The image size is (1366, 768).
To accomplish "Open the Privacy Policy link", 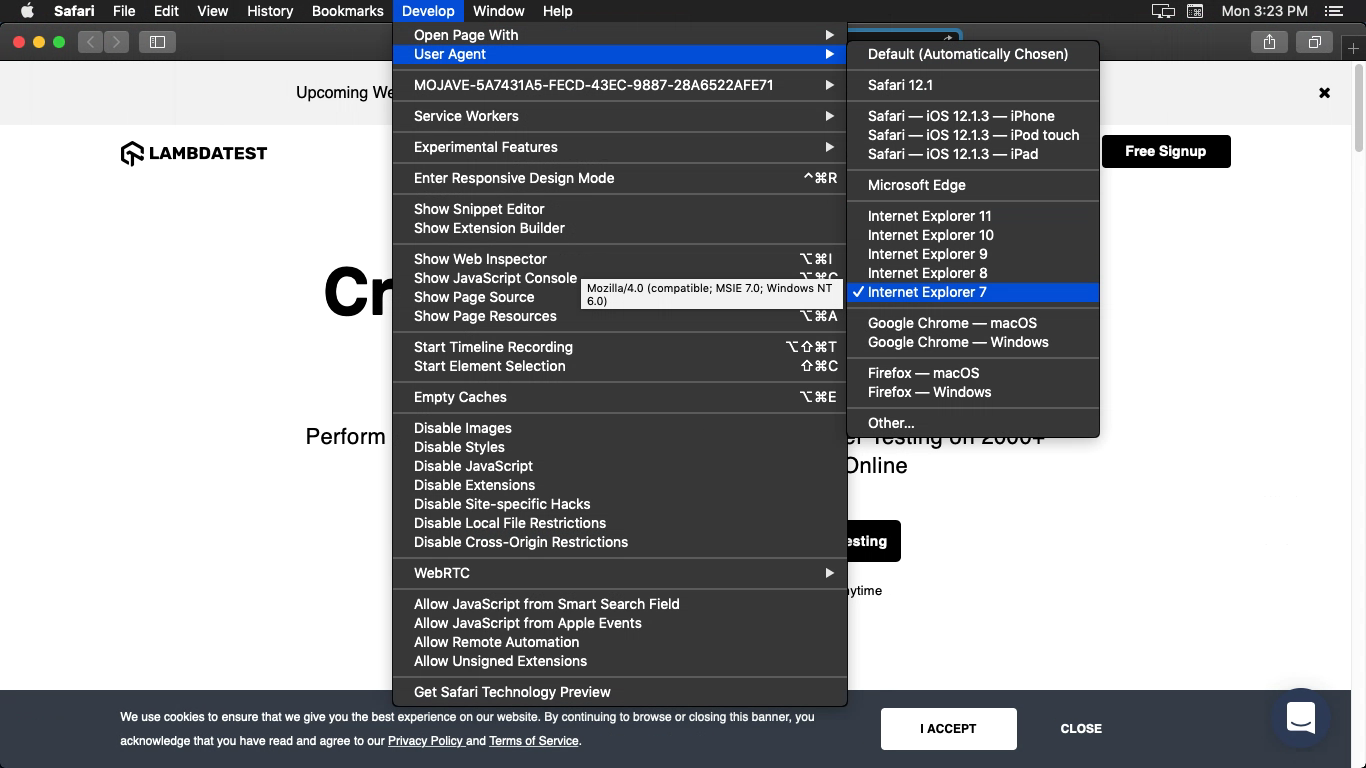I will tap(425, 741).
